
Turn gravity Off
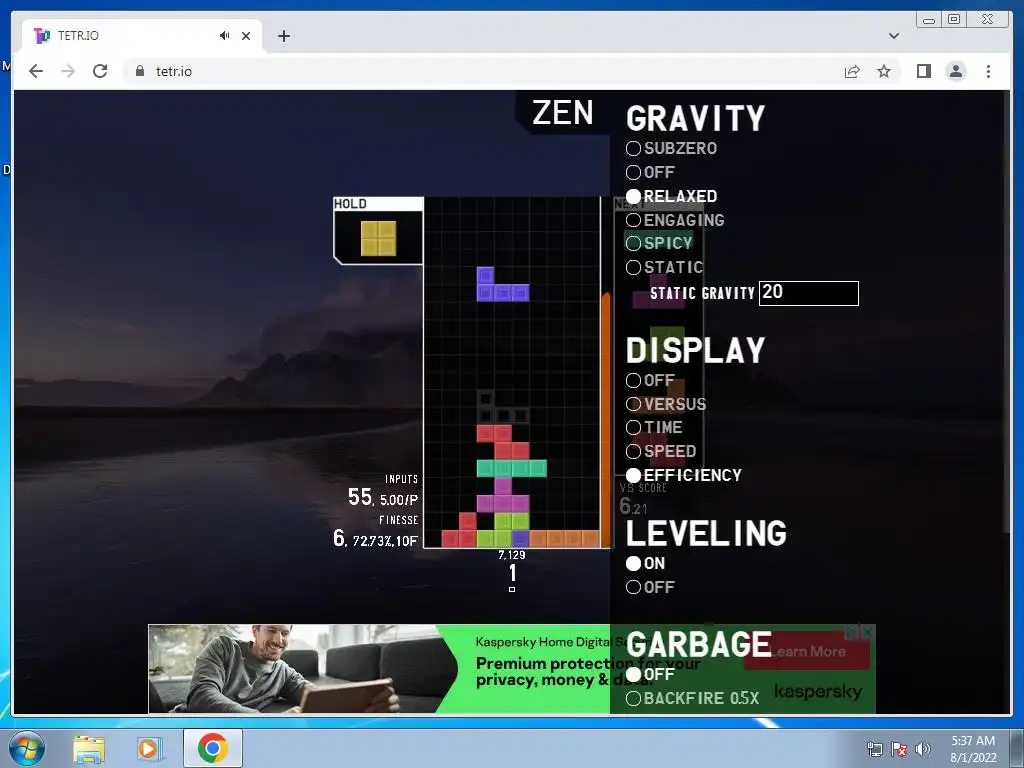click(650, 172)
